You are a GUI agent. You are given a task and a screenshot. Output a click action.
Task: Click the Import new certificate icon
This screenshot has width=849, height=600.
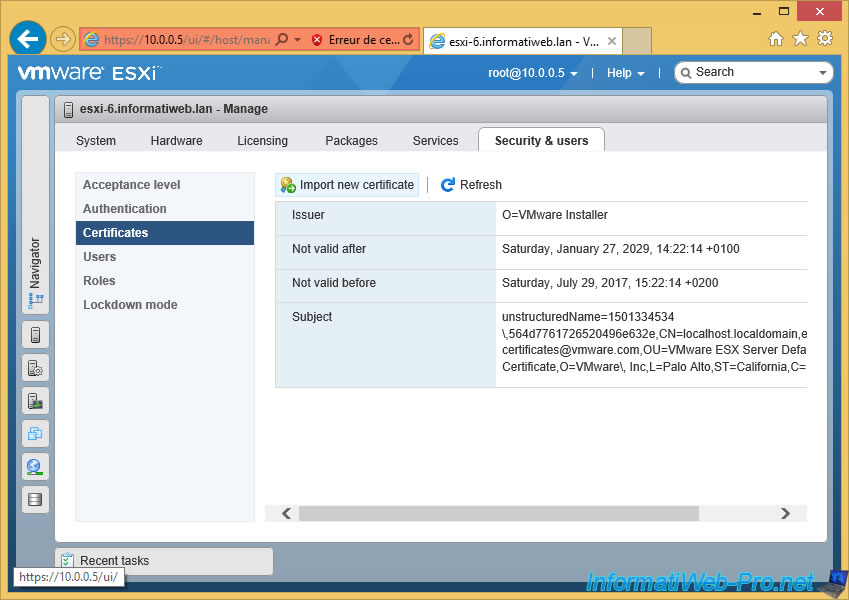tap(288, 185)
